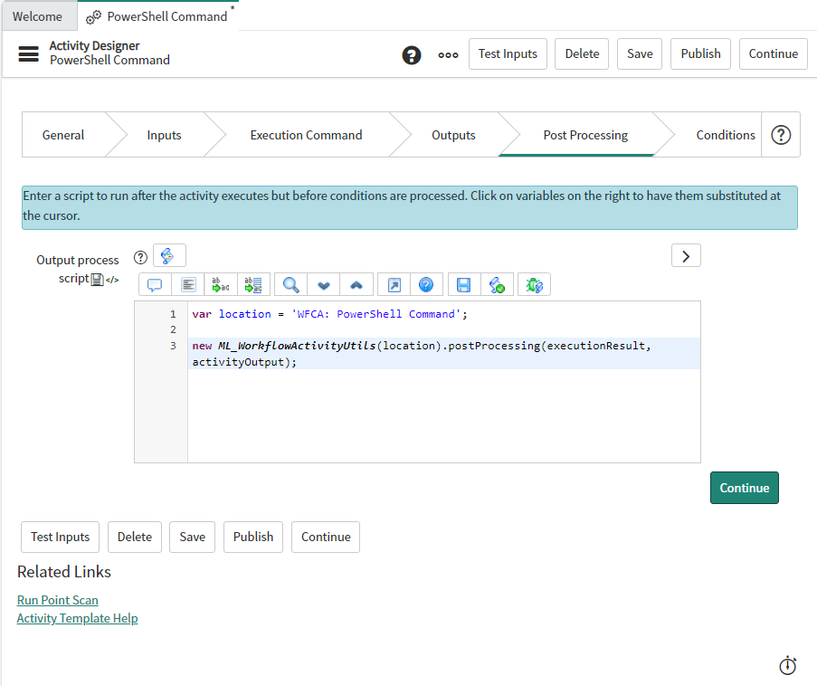Open the more options ellipsis in the header
The height and width of the screenshot is (686, 817).
pos(448,55)
